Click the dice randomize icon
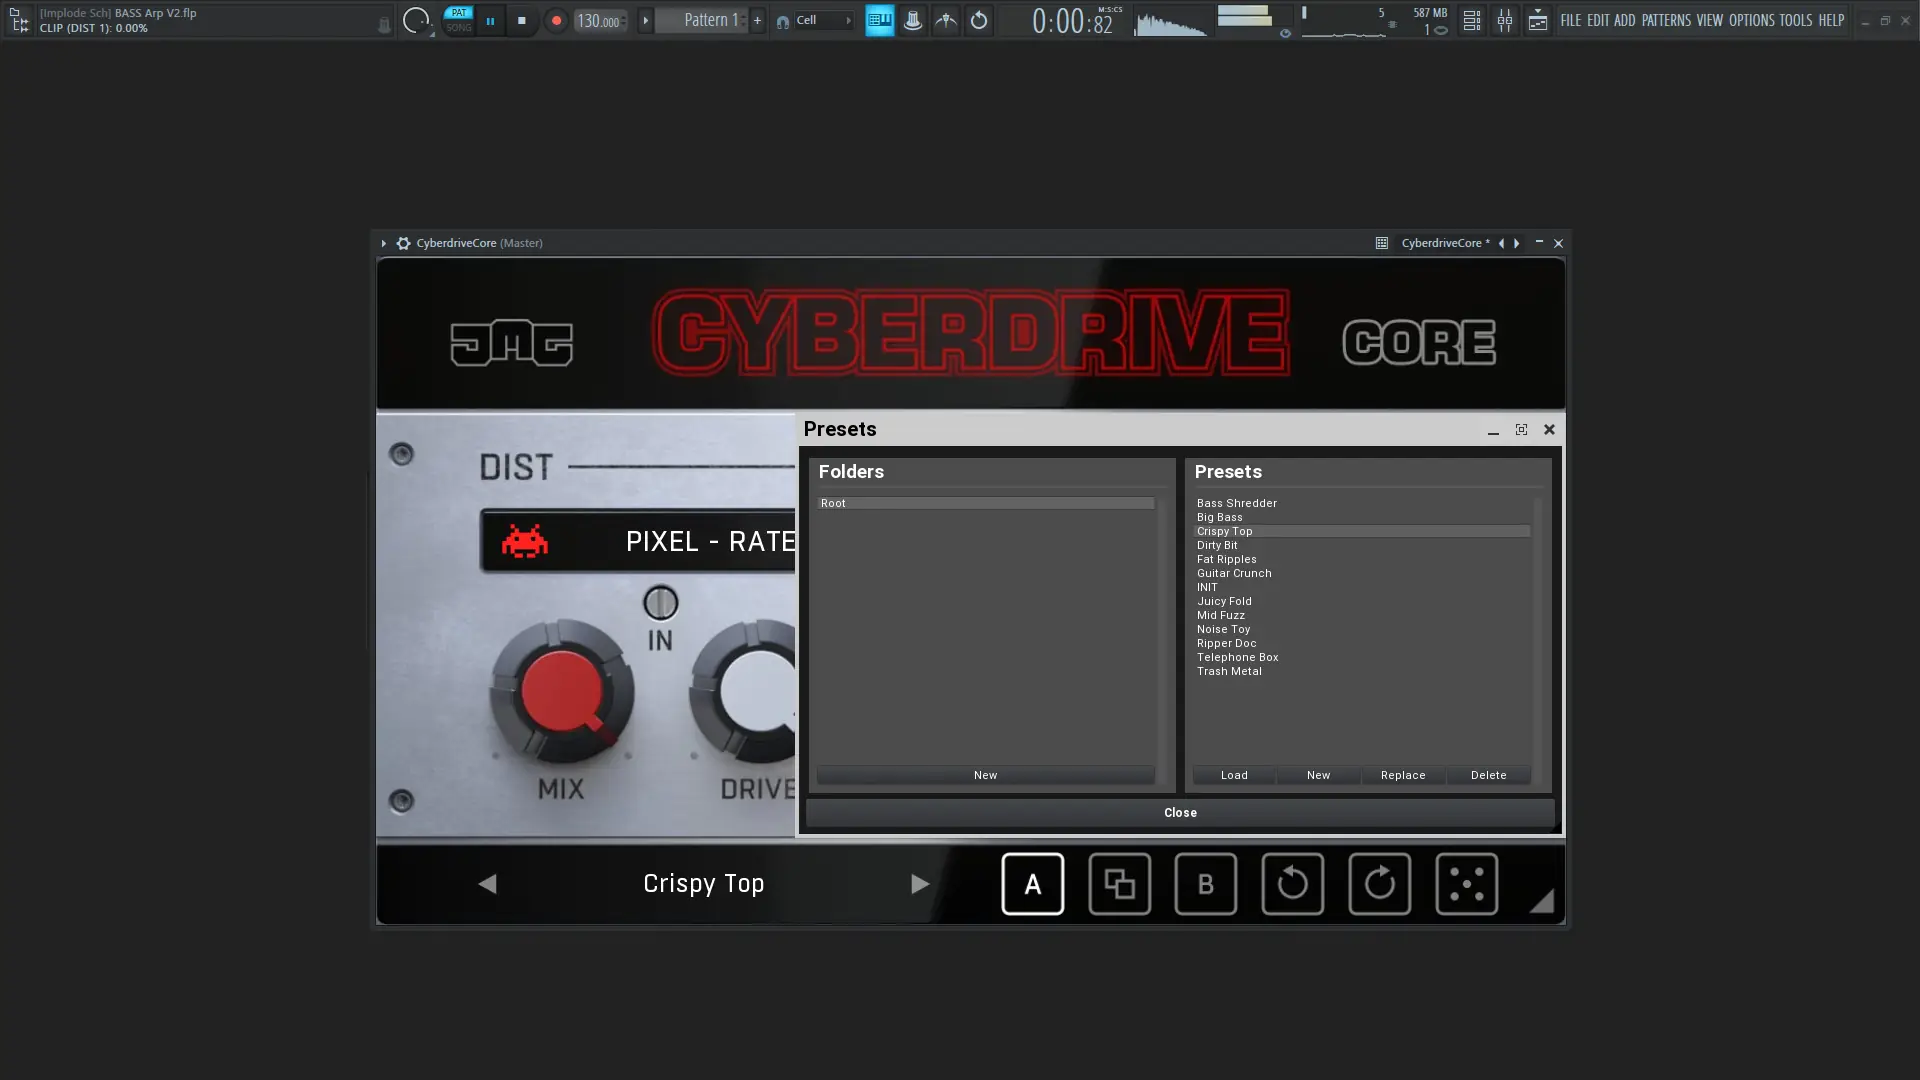Viewport: 1920px width, 1080px height. click(1466, 884)
